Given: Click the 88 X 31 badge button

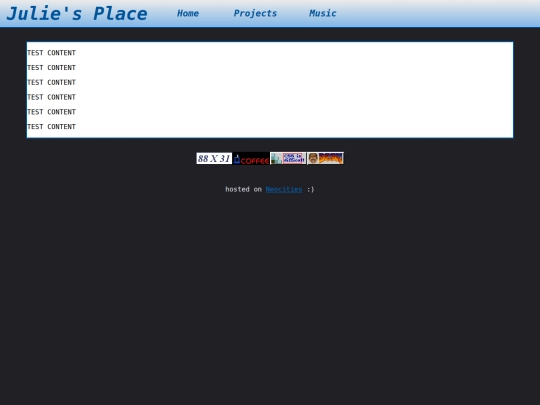Looking at the screenshot, I should (x=214, y=158).
